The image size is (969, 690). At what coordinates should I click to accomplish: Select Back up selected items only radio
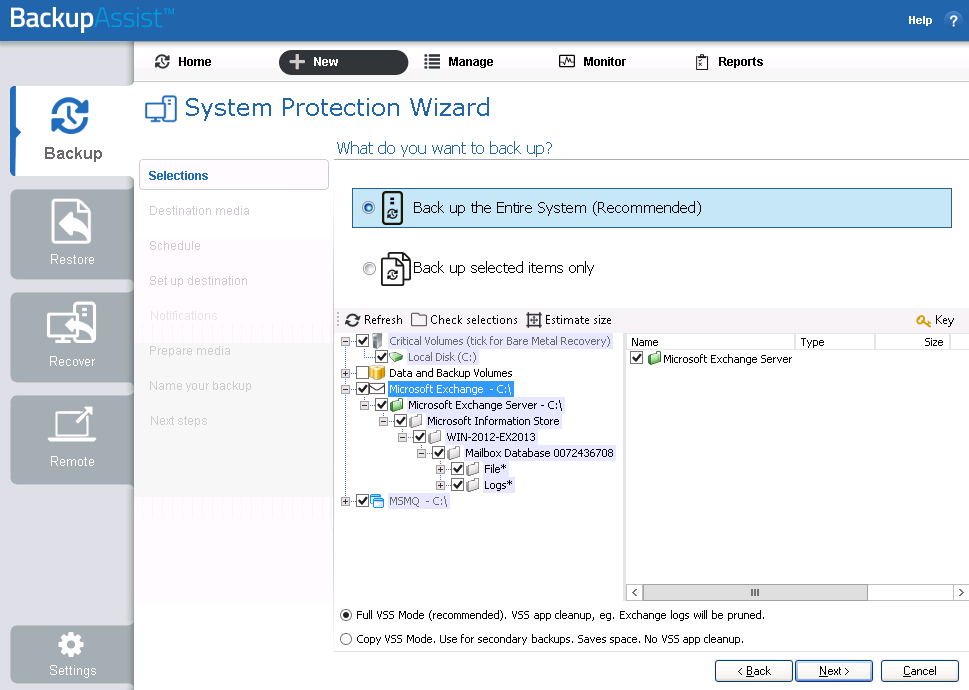coord(369,269)
